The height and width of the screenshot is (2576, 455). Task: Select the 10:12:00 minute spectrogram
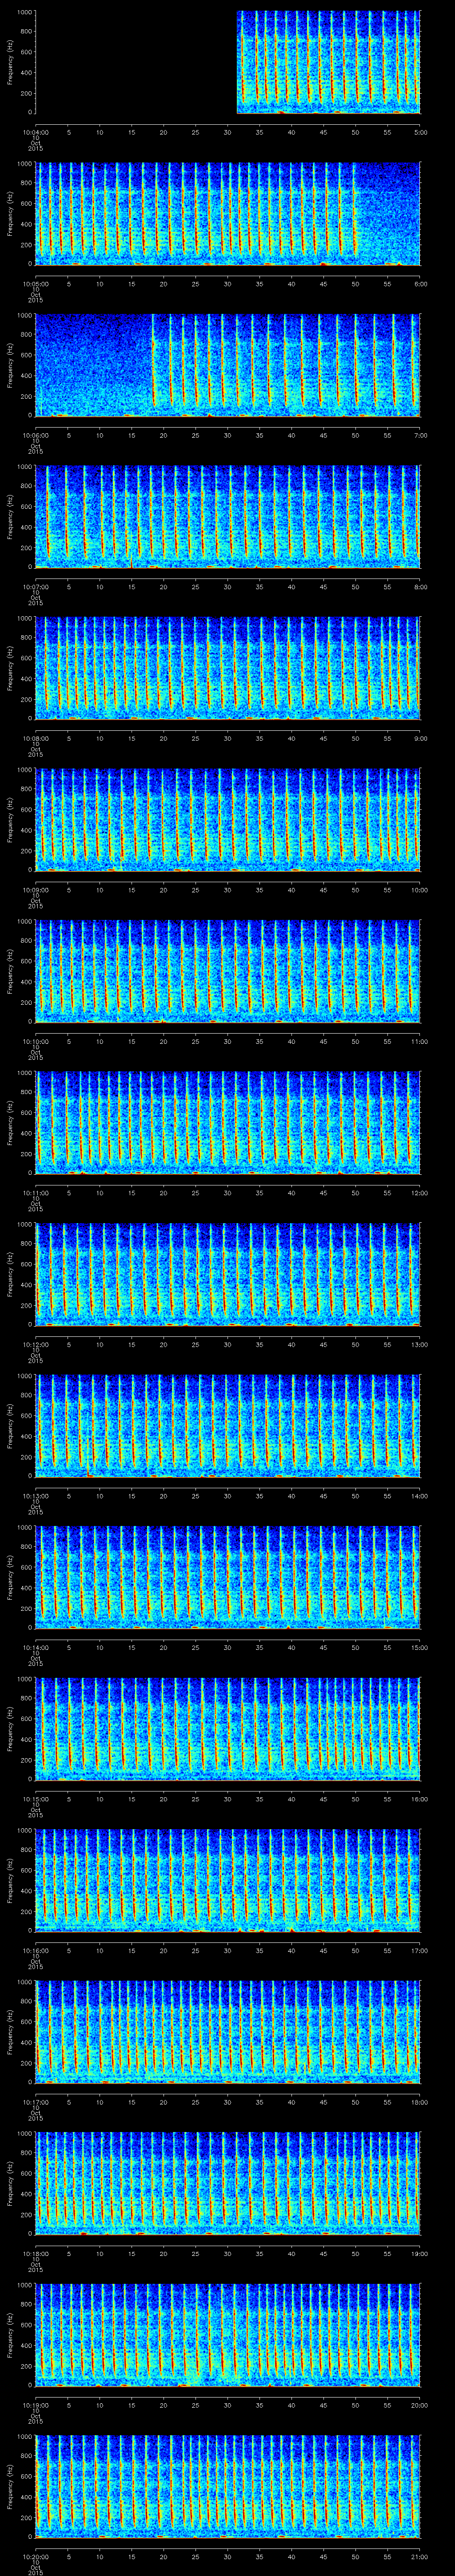click(x=228, y=1274)
